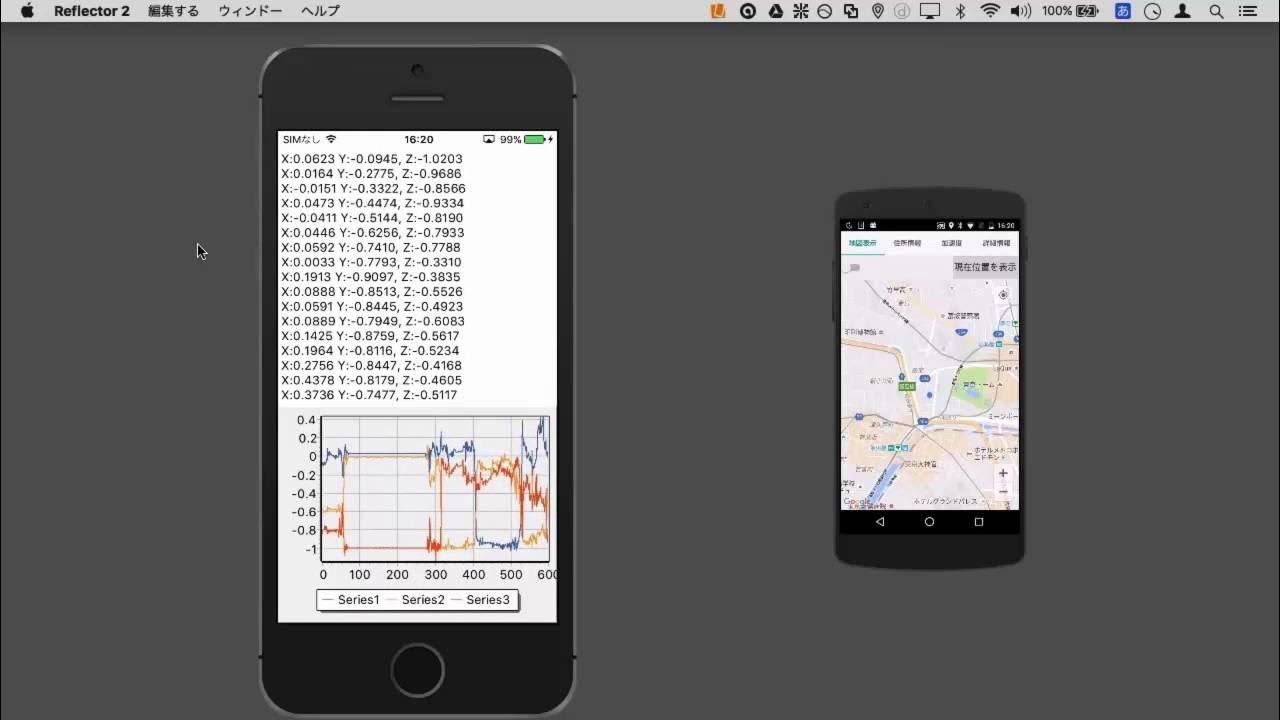Open the ウィンドー menu
The image size is (1280, 720).
point(250,11)
